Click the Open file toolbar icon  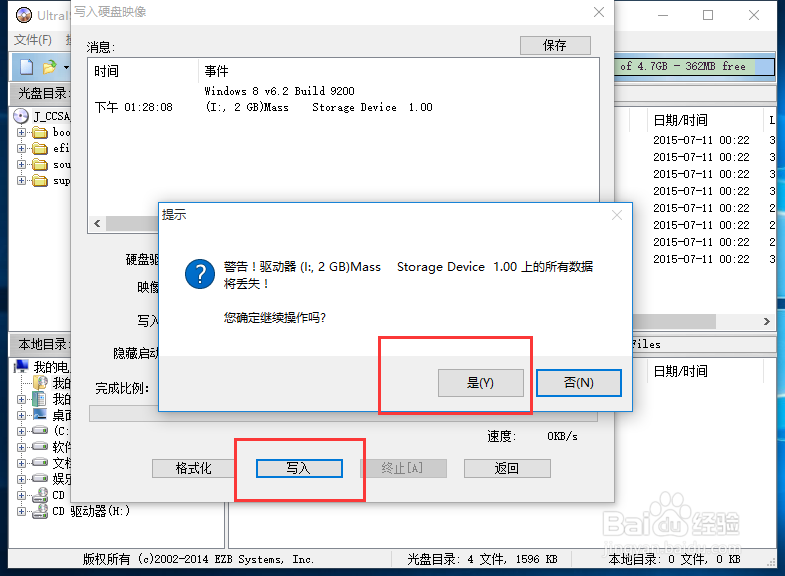49,67
